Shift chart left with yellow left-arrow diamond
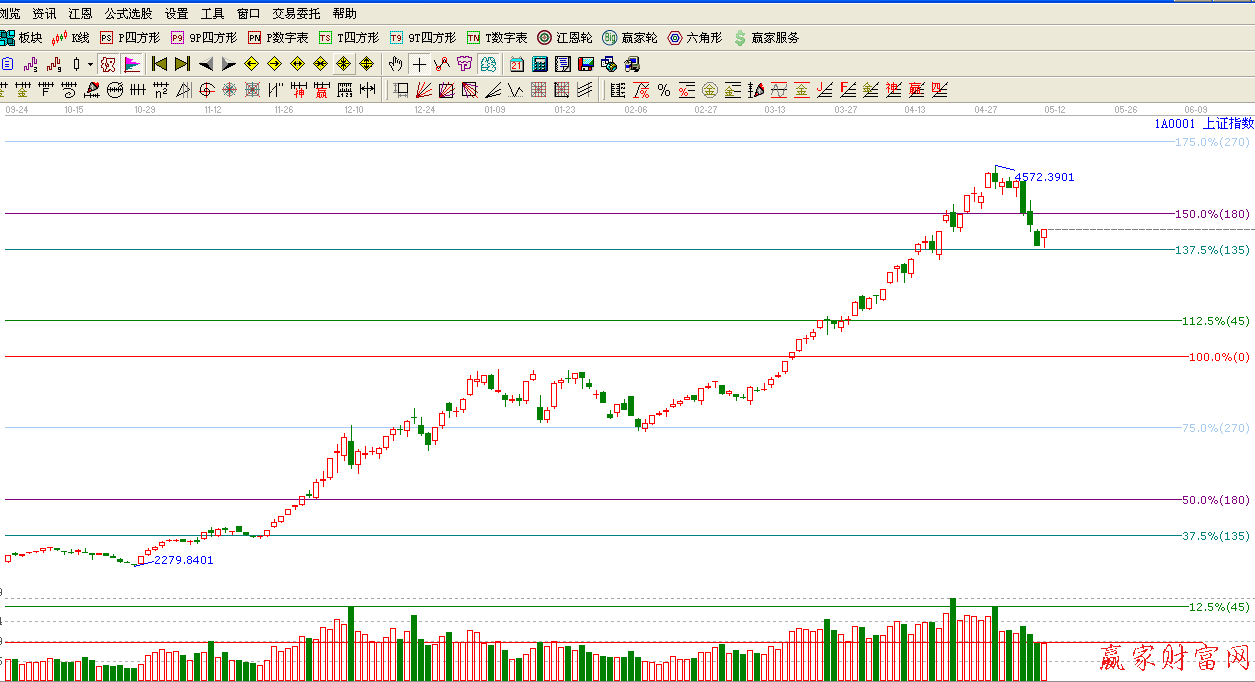The height and width of the screenshot is (682, 1255). coord(252,64)
